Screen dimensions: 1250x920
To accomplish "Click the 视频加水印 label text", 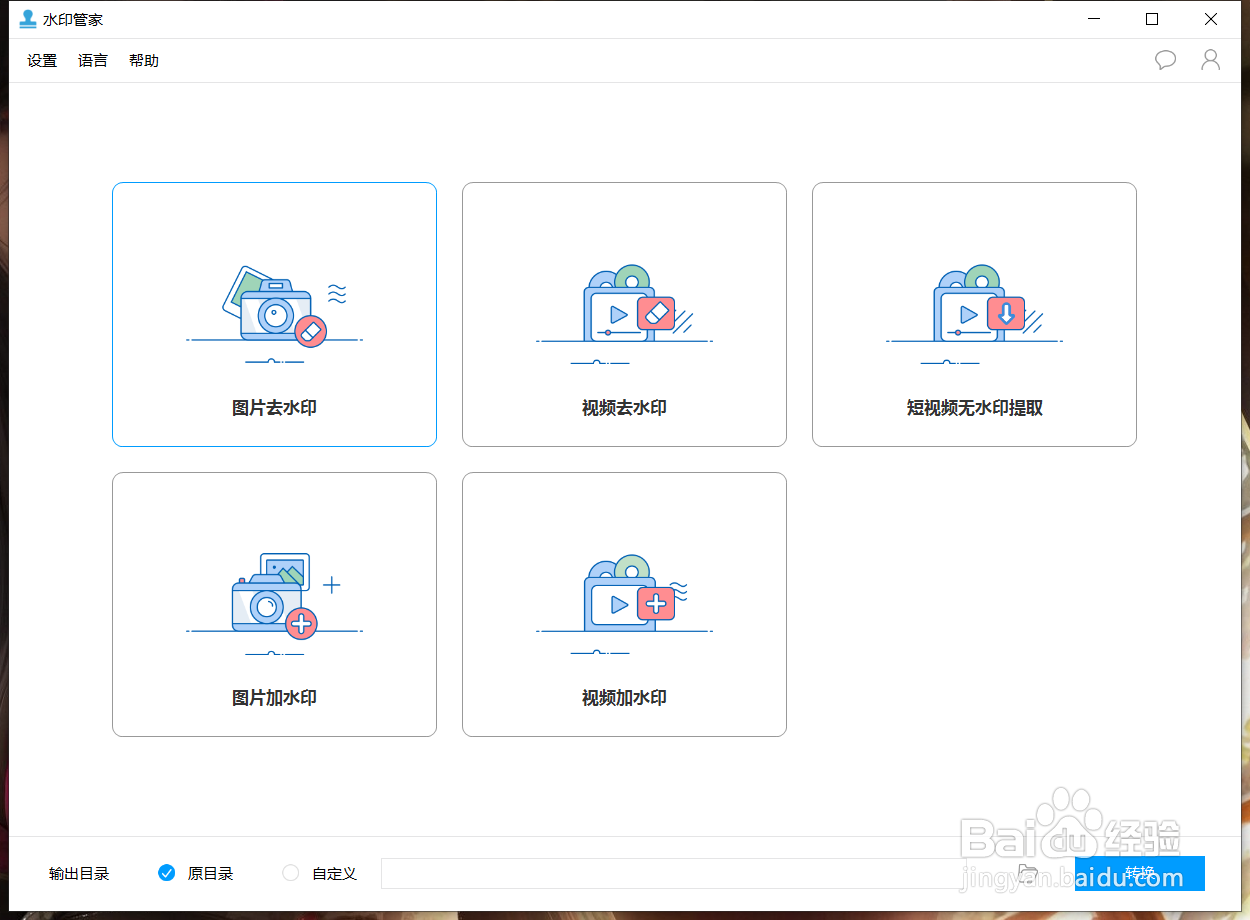I will [x=624, y=697].
